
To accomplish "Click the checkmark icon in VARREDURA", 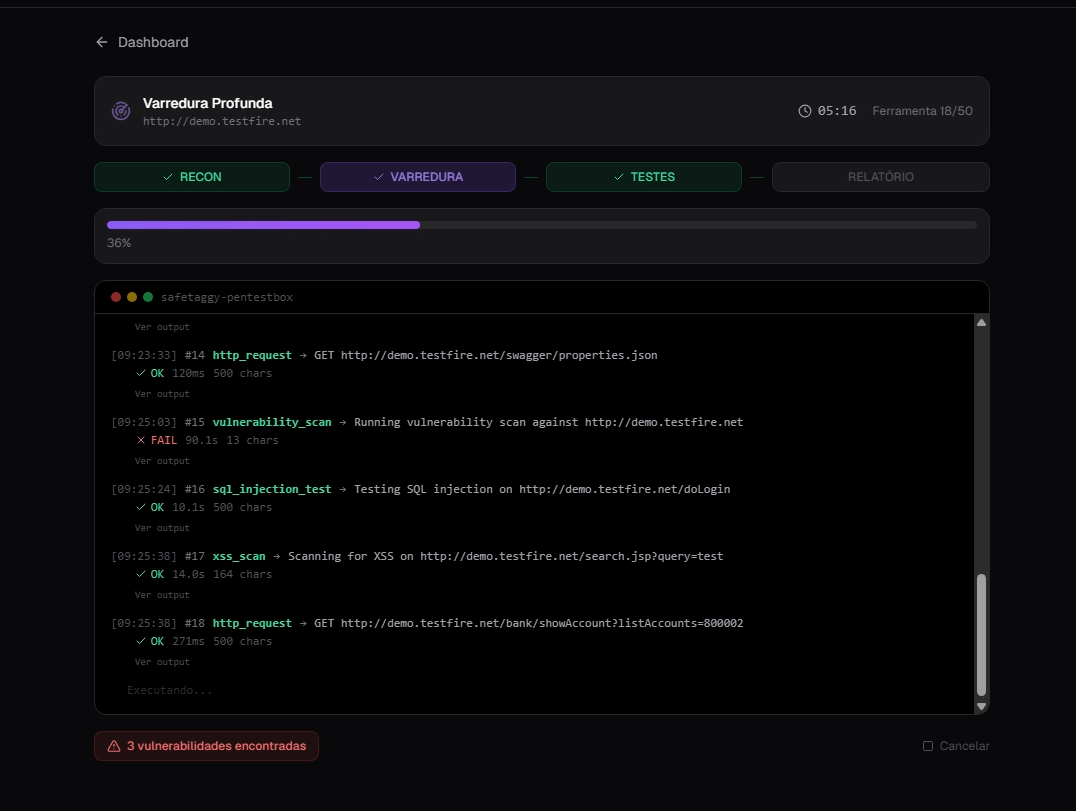I will click(378, 177).
